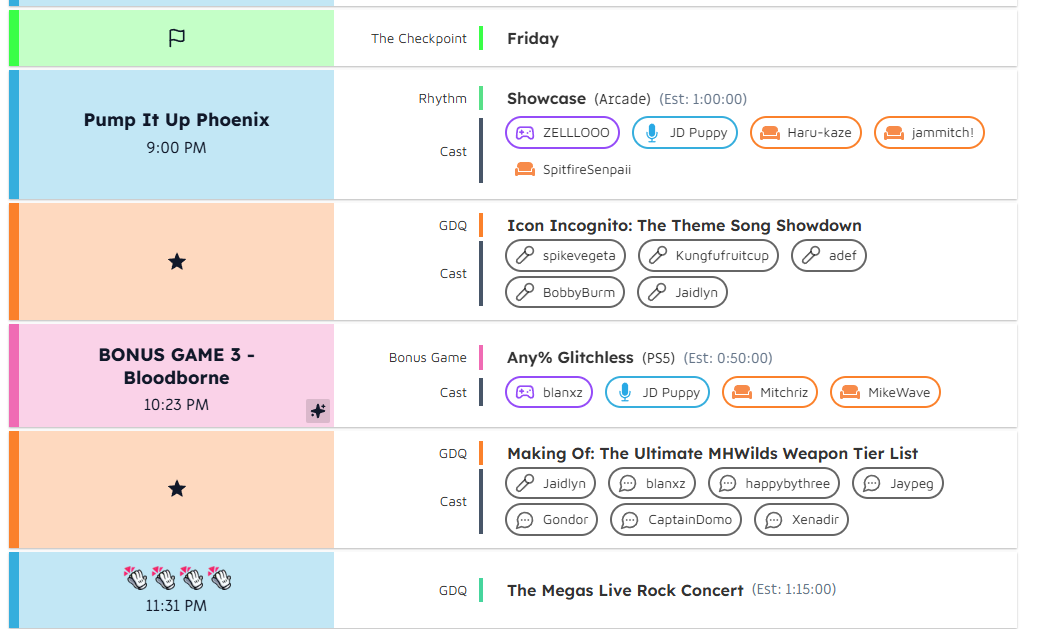Click the Xenadir chip
The height and width of the screenshot is (629, 1059).
point(801,520)
